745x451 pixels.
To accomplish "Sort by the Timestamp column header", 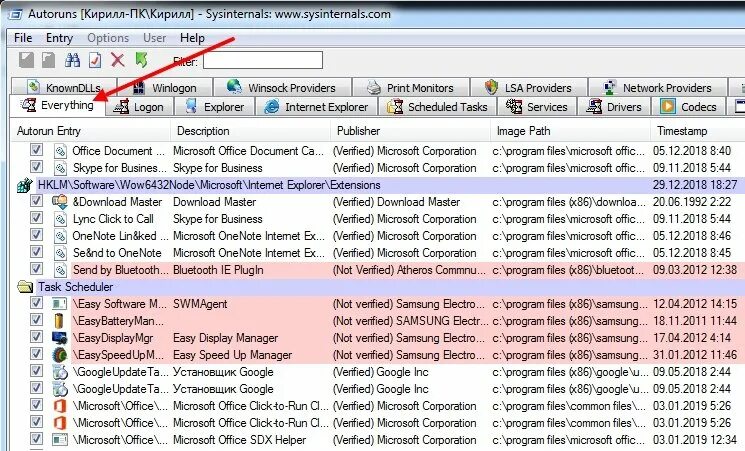I will pos(697,131).
